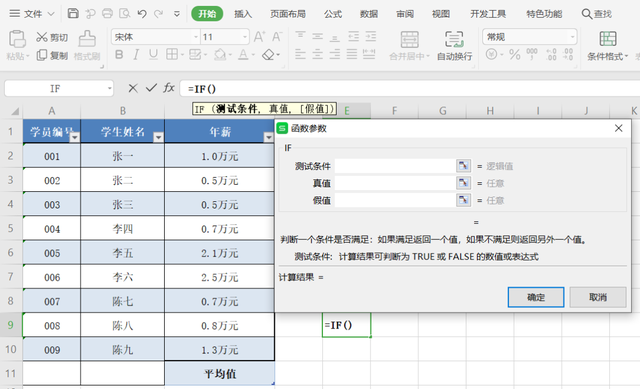This screenshot has height=389, width=640.
Task: Click the center horizontal alignment icon
Action: [318, 54]
